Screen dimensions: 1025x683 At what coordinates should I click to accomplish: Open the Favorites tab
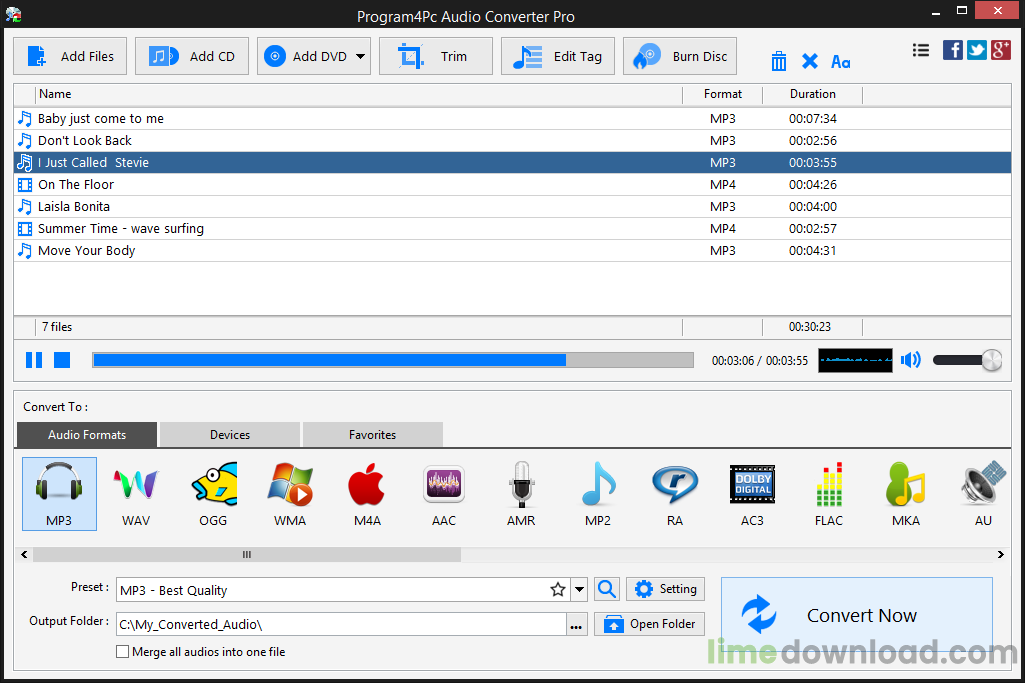coord(372,434)
